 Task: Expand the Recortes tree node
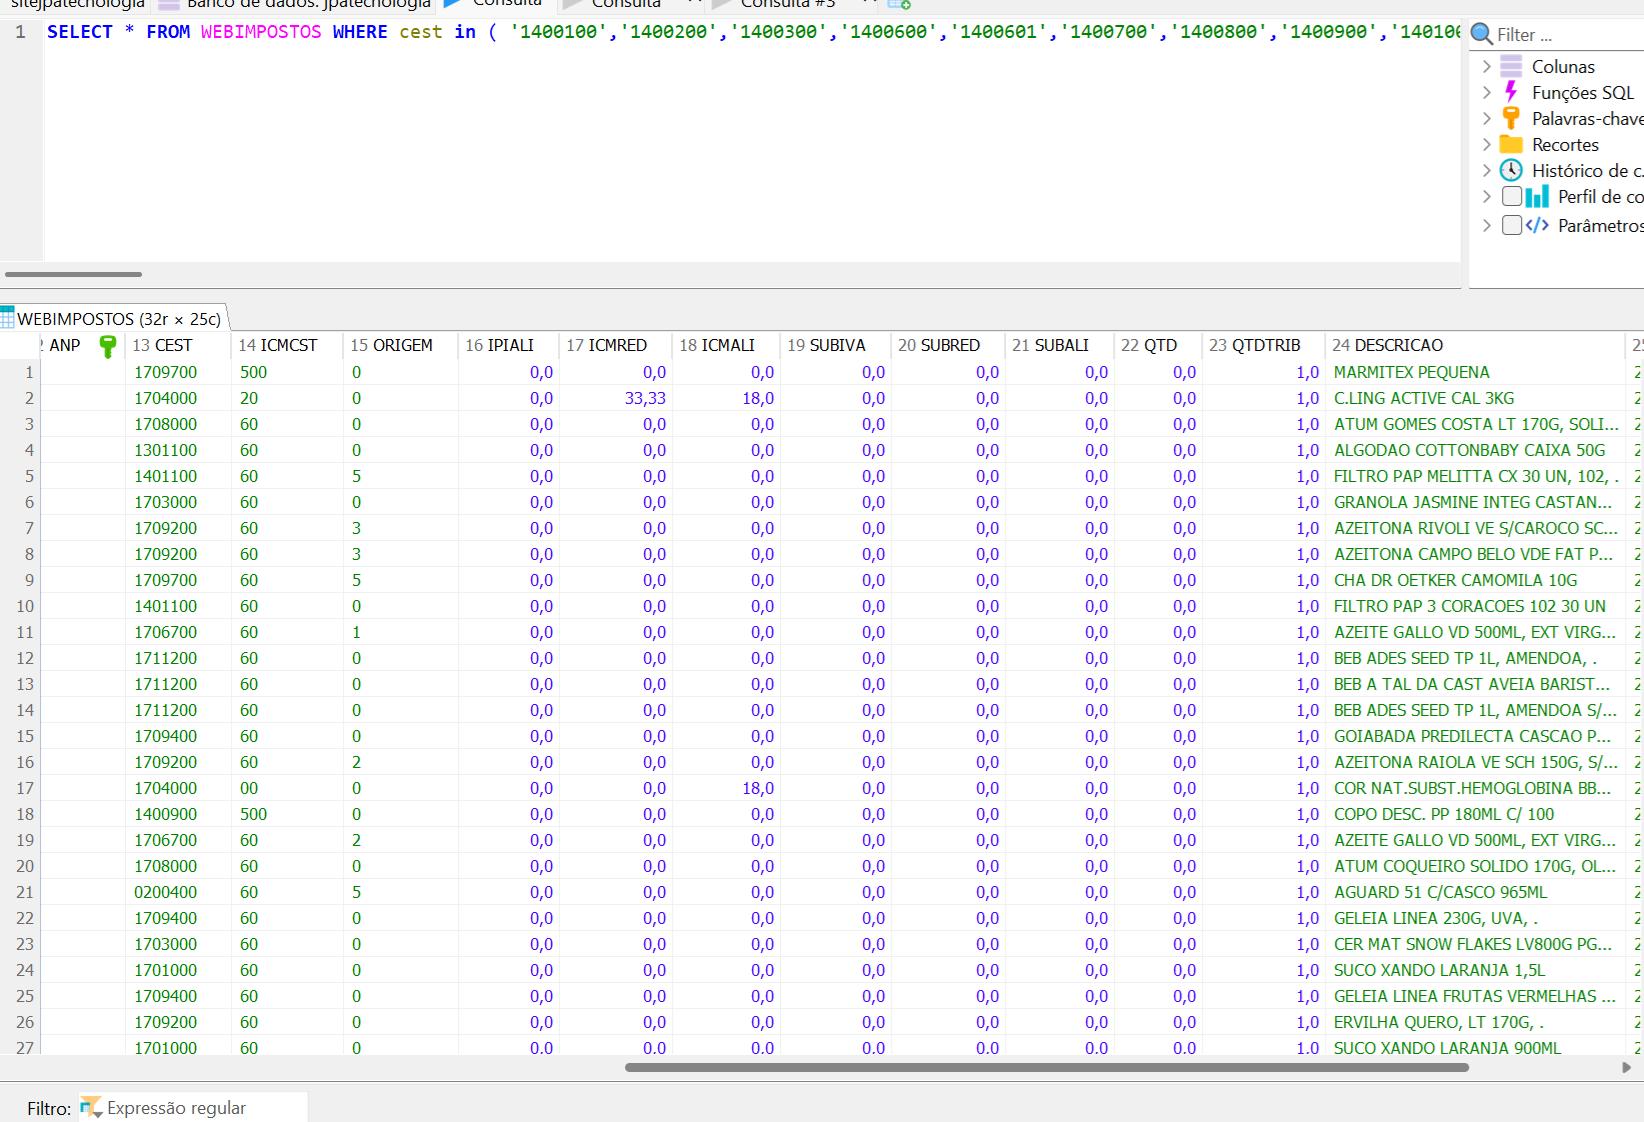[x=1487, y=145]
